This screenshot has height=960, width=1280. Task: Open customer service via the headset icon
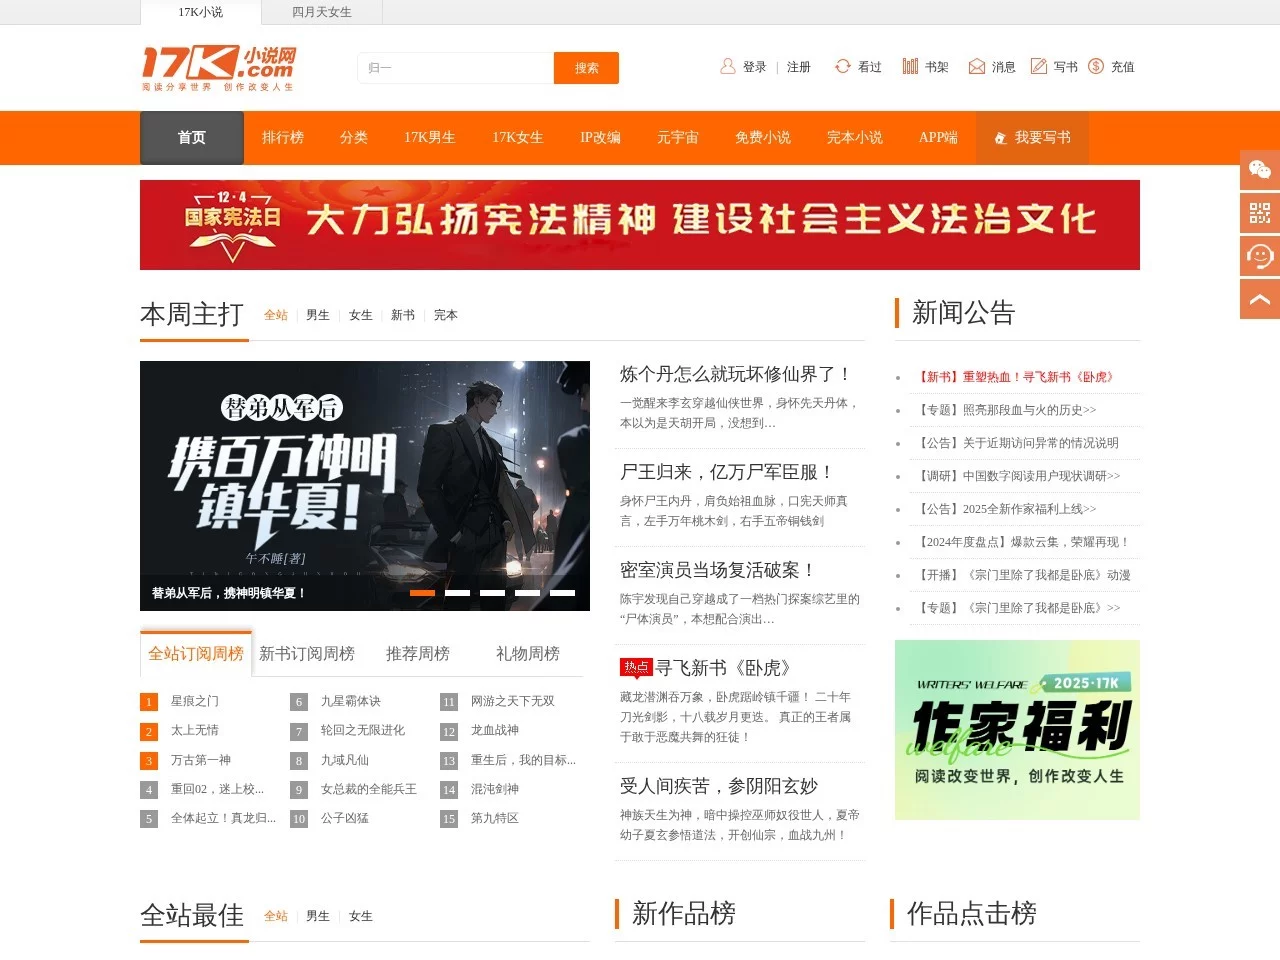(1259, 256)
